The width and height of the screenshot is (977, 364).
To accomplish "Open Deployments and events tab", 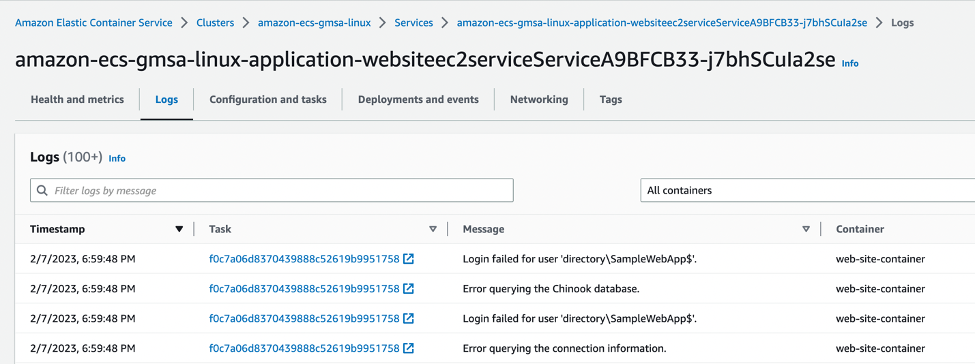I will pyautogui.click(x=418, y=99).
